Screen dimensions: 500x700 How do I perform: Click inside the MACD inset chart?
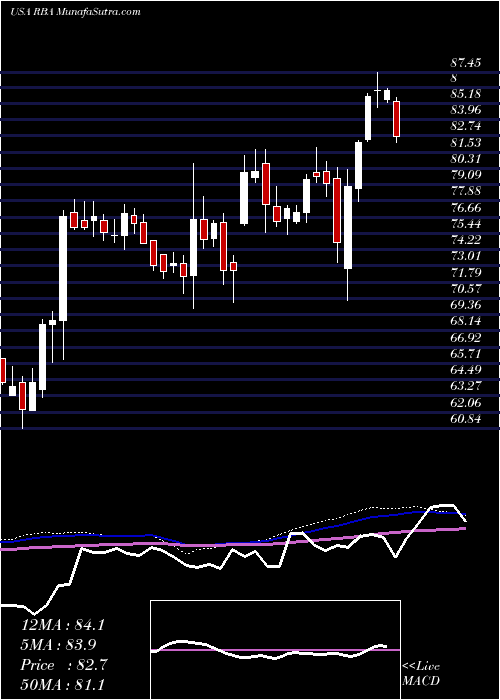click(x=275, y=650)
